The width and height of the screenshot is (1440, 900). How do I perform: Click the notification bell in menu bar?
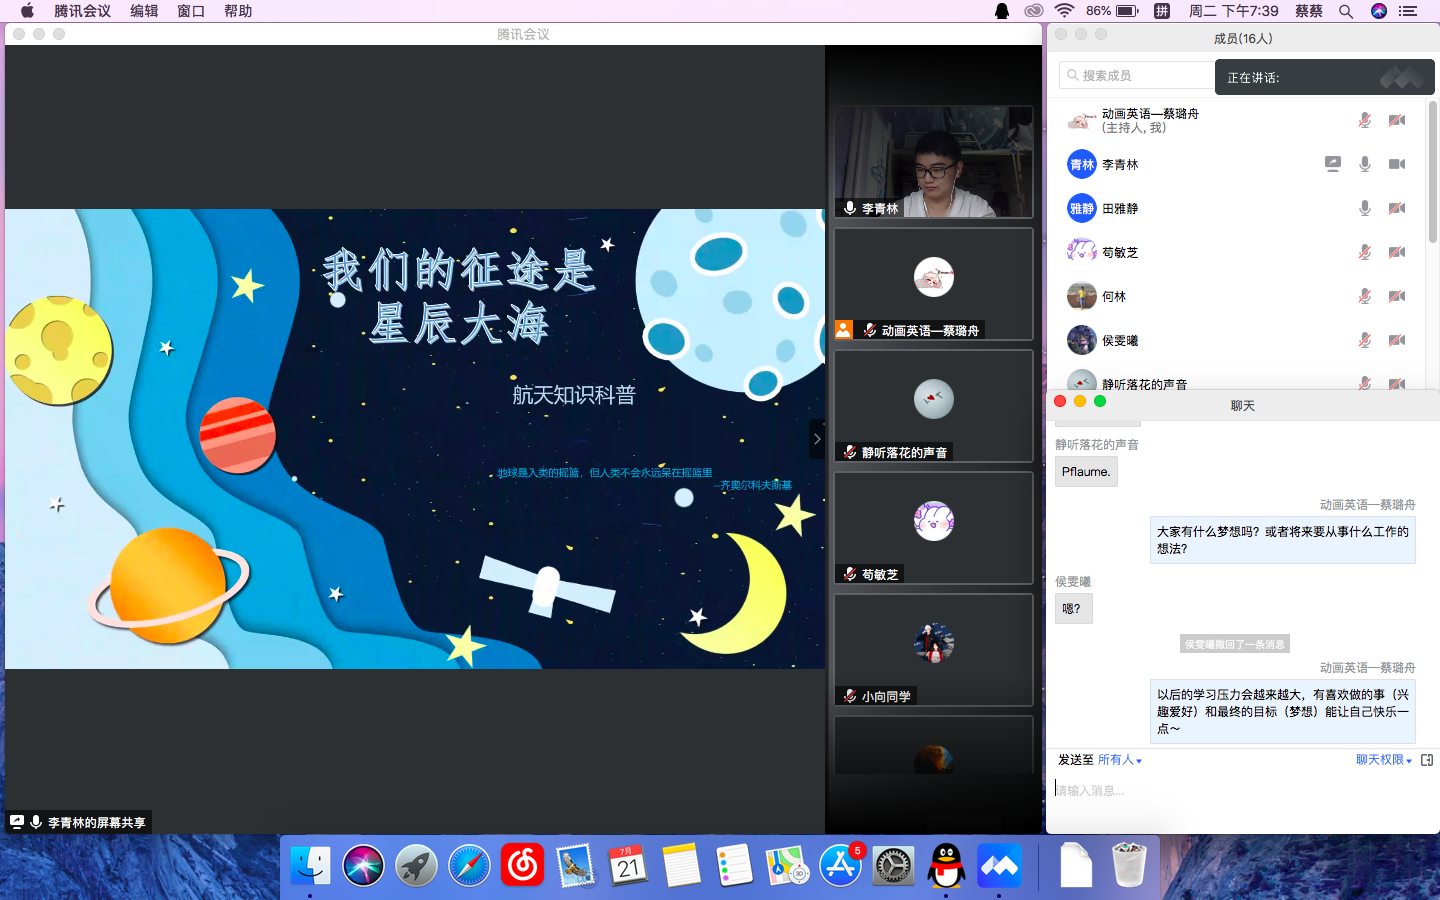point(1002,11)
